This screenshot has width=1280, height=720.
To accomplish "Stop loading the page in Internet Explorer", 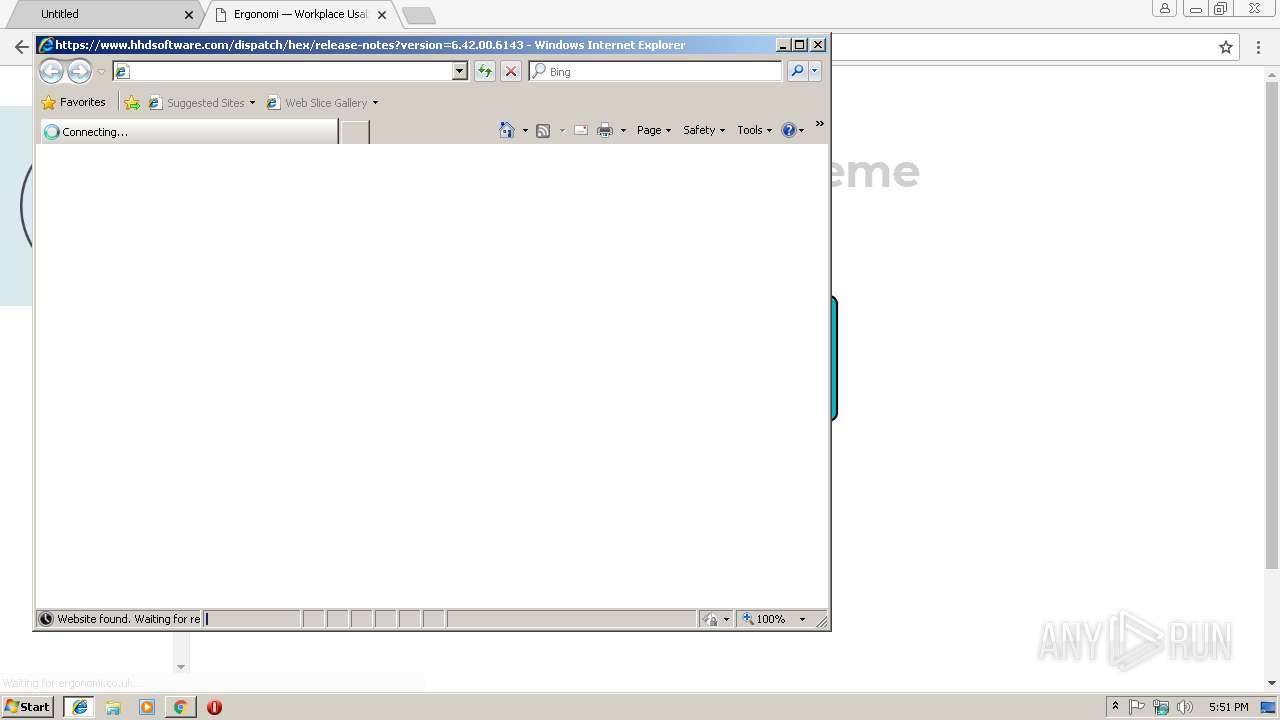I will pyautogui.click(x=510, y=71).
